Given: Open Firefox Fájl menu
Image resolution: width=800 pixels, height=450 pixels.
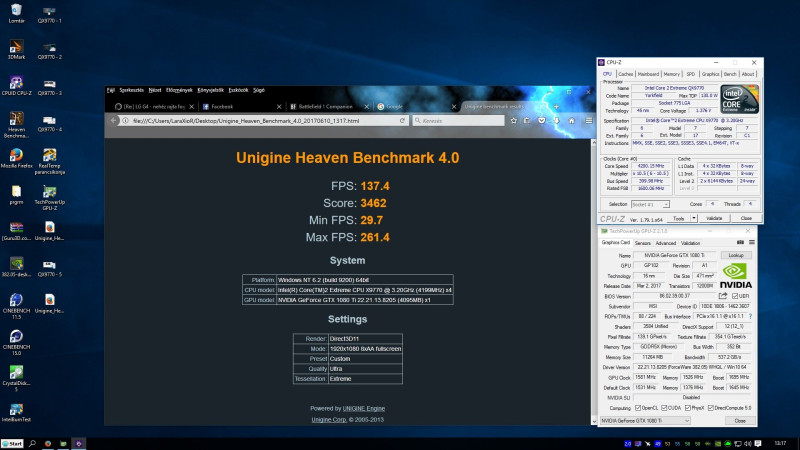Looking at the screenshot, I should 110,90.
